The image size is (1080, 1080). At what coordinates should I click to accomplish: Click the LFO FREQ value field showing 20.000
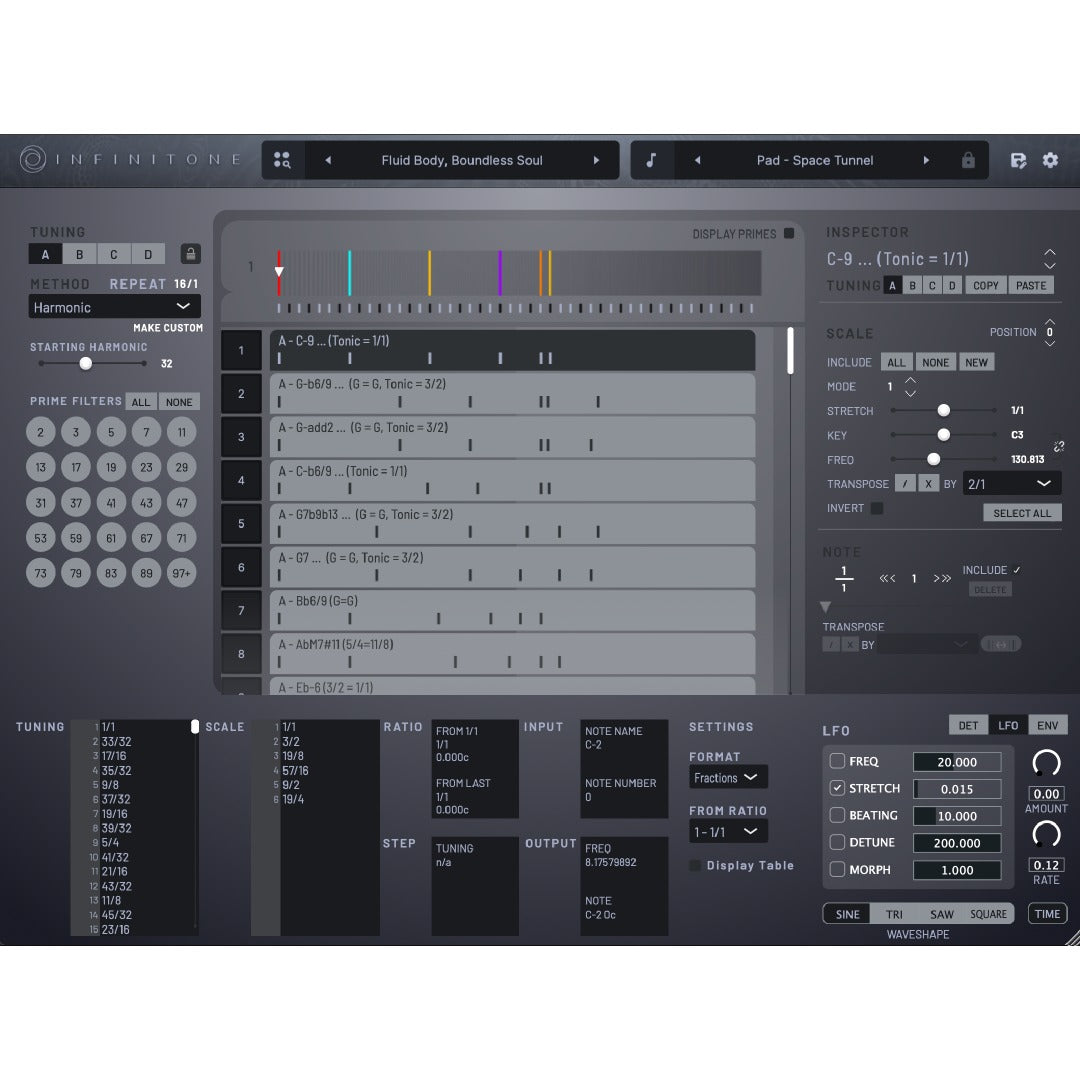[956, 761]
